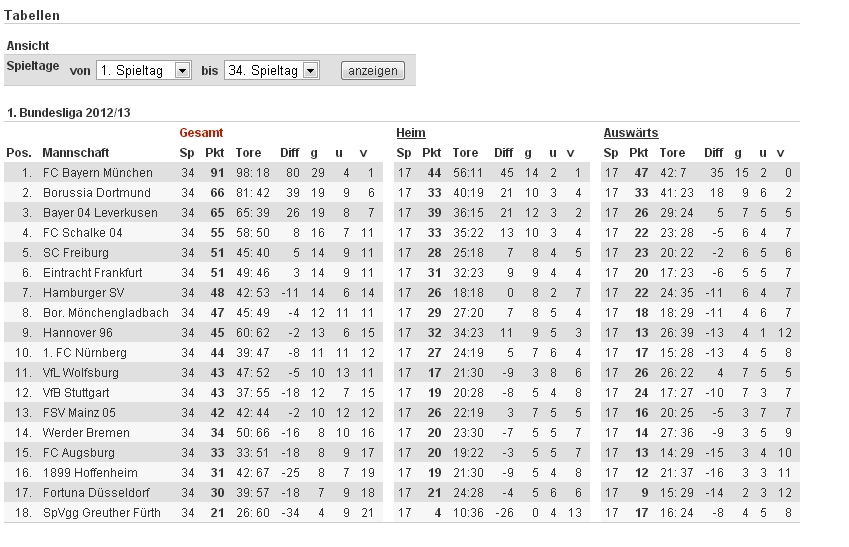The width and height of the screenshot is (849, 547).
Task: Click the 'anzeigen' button
Action: tap(373, 70)
